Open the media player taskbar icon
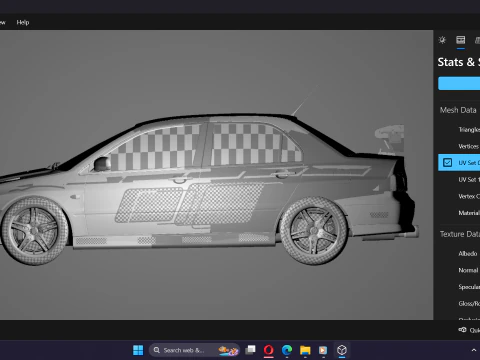Viewport: 480px width, 360px height. pyautogui.click(x=323, y=350)
